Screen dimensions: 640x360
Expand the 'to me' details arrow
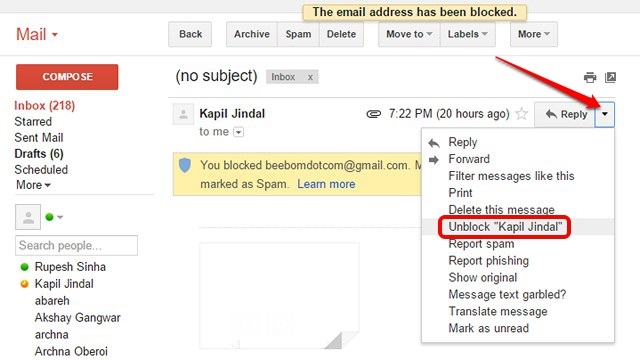tap(238, 132)
